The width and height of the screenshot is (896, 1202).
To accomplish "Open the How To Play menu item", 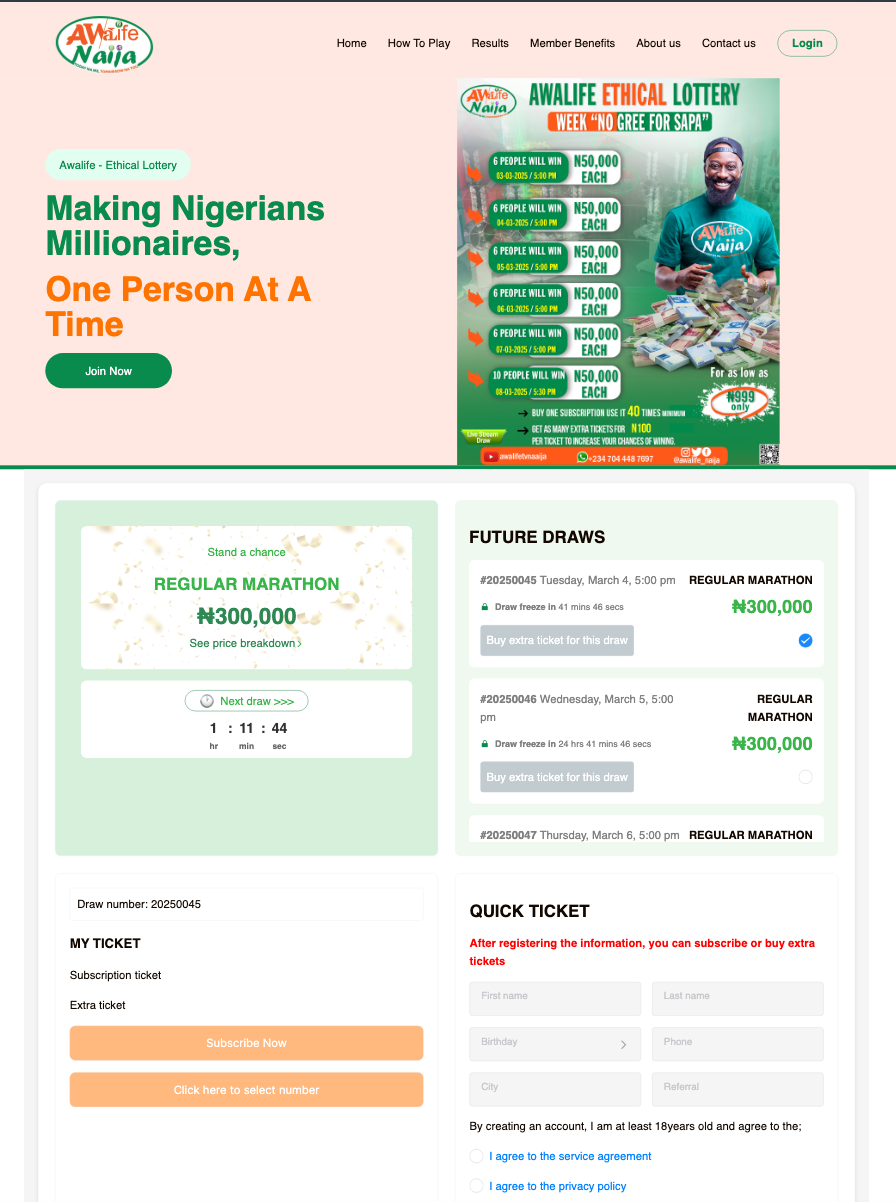I will pos(419,43).
